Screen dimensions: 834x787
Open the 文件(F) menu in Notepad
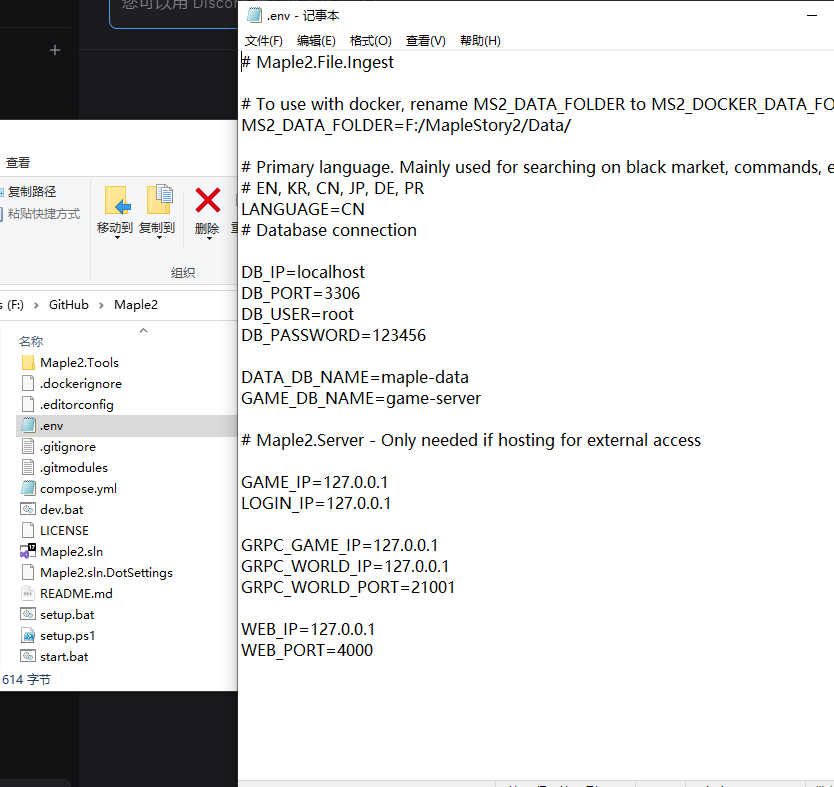pyautogui.click(x=263, y=41)
